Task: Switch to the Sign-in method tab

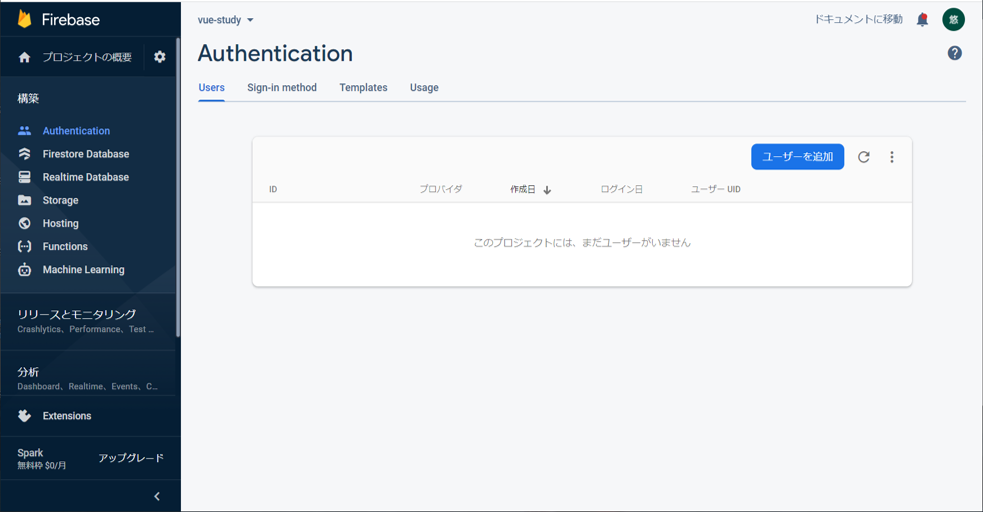Action: pyautogui.click(x=282, y=88)
